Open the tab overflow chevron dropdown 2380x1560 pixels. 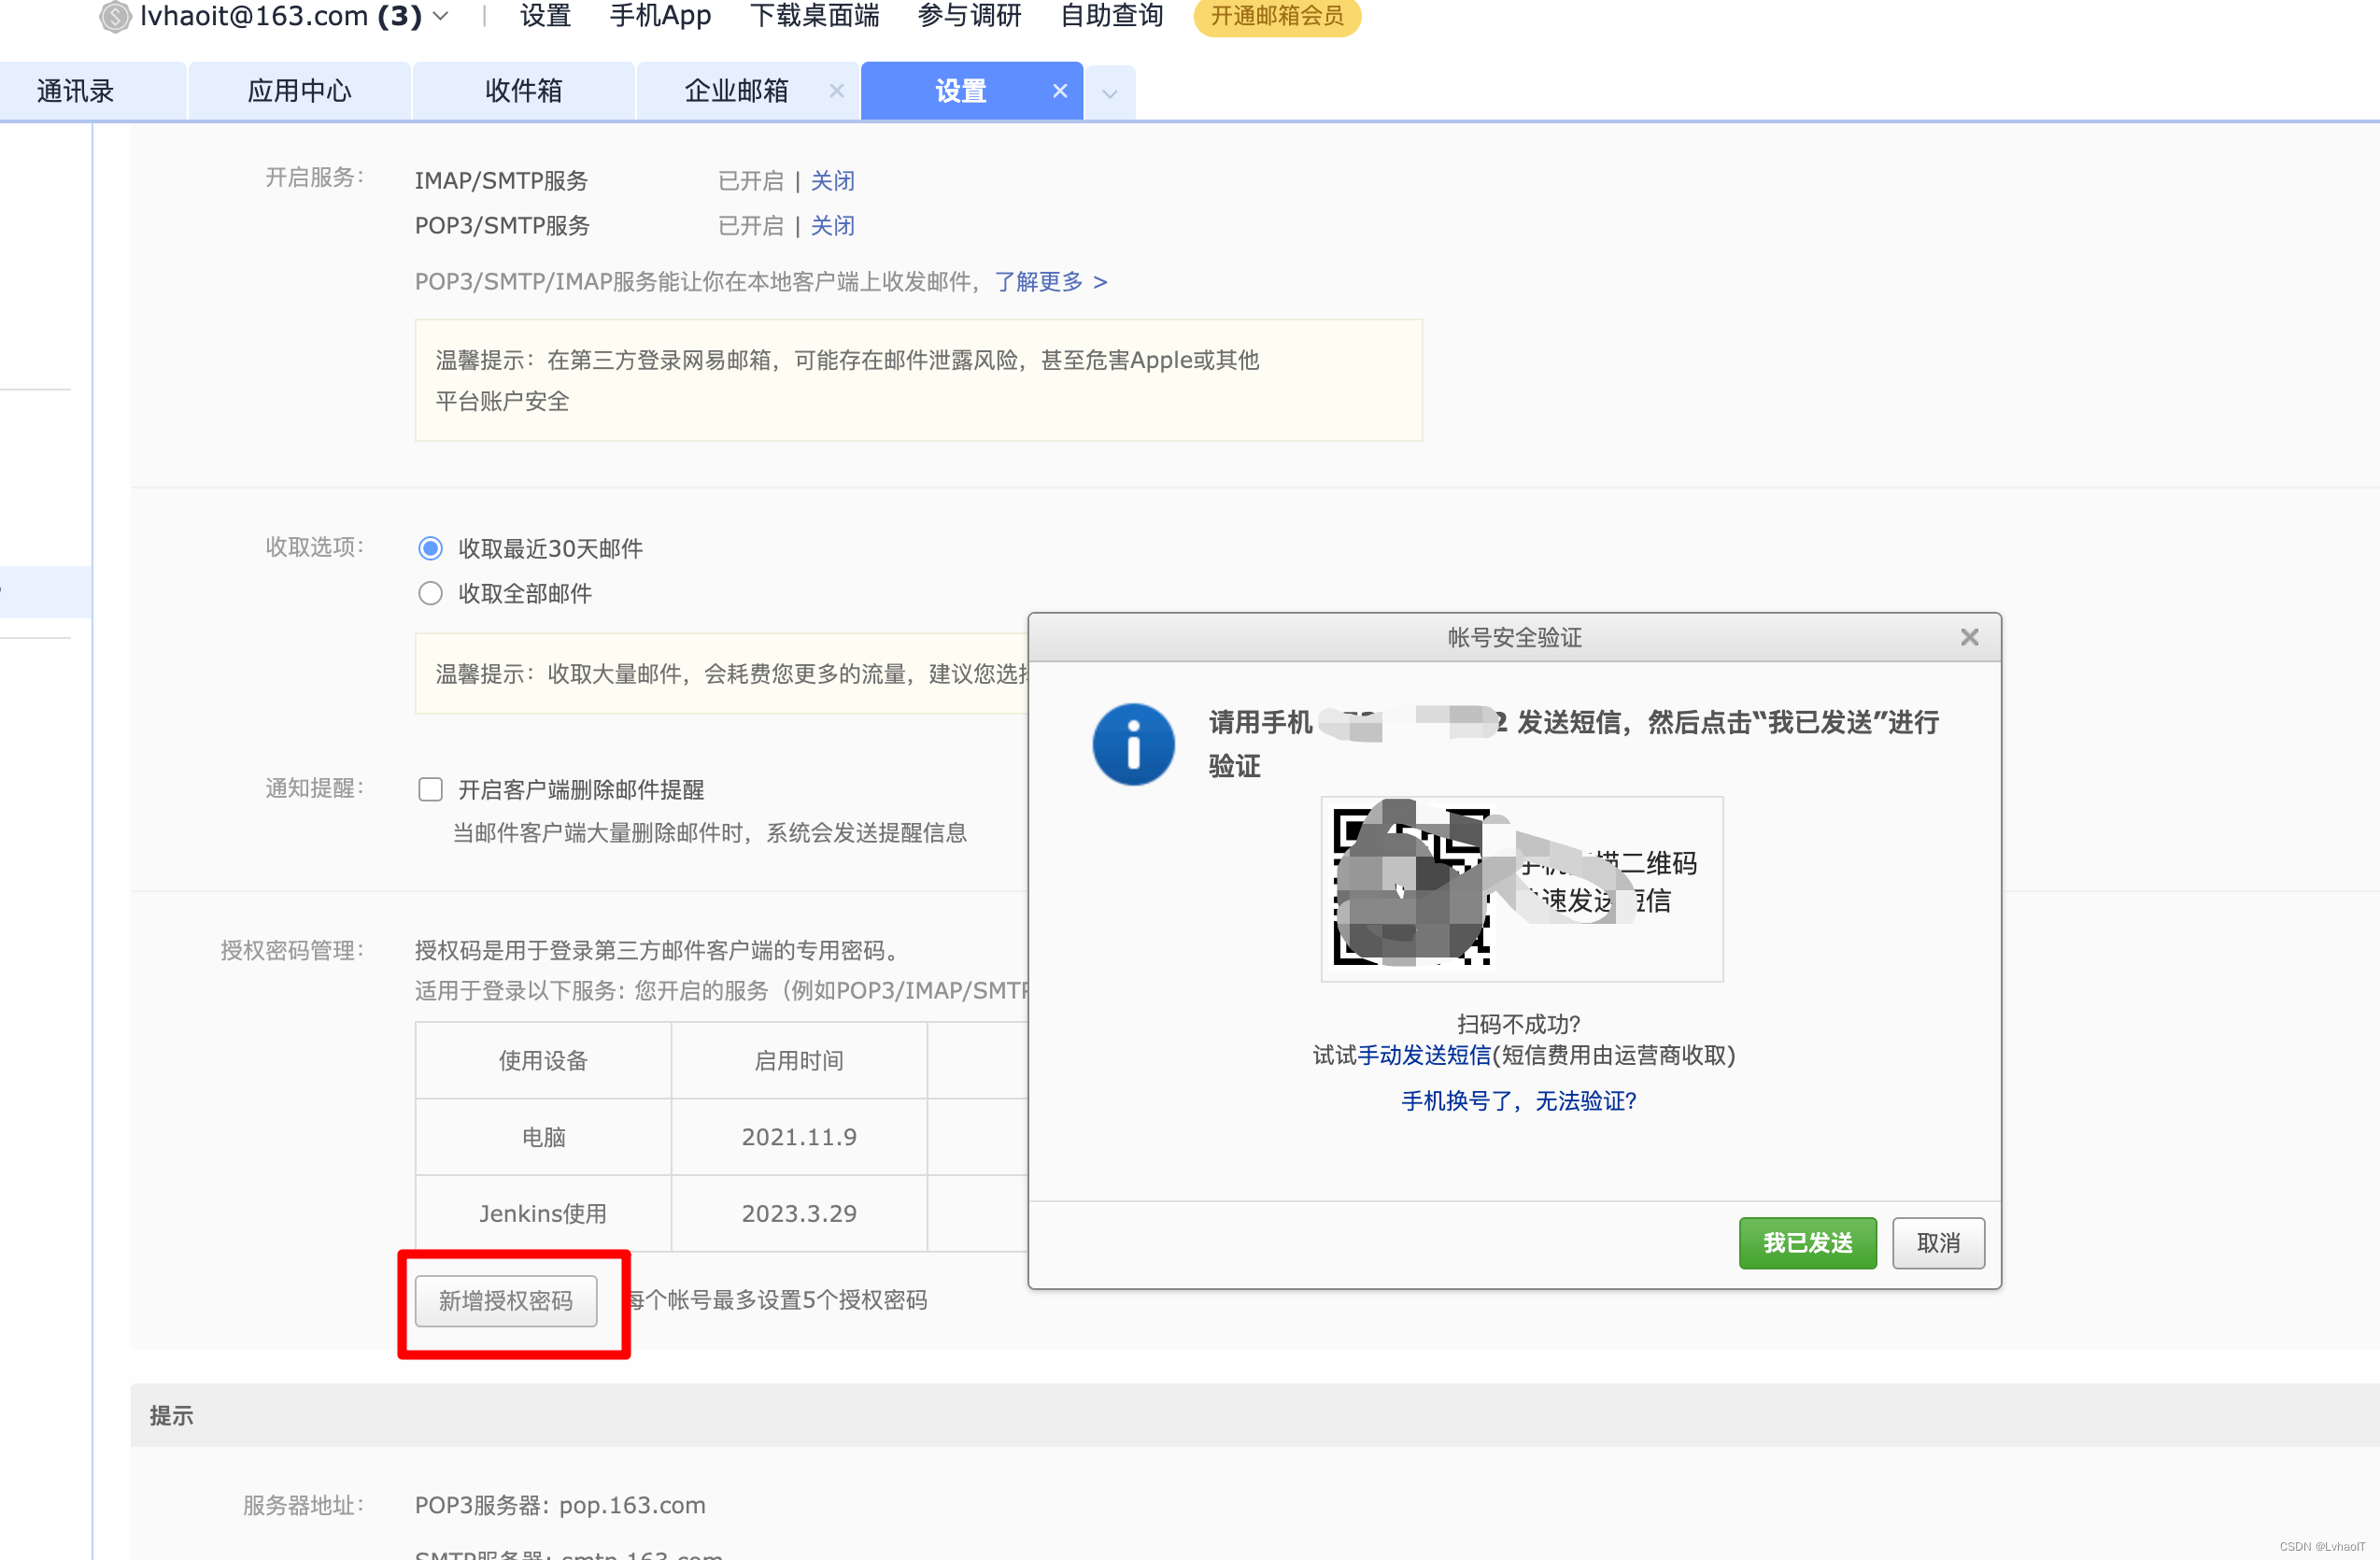[1109, 94]
